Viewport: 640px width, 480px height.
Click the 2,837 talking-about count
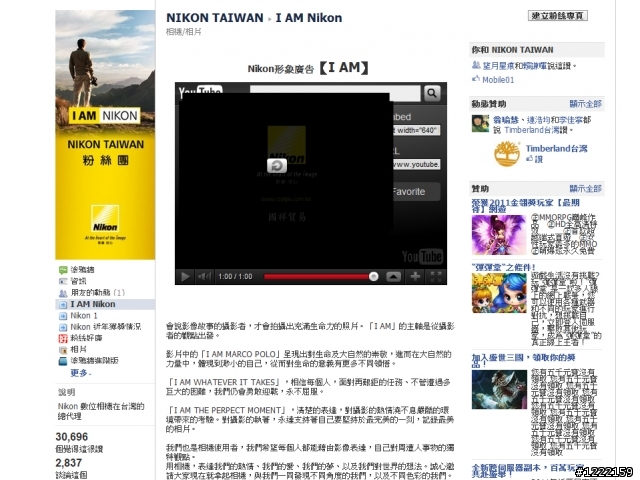click(x=69, y=463)
